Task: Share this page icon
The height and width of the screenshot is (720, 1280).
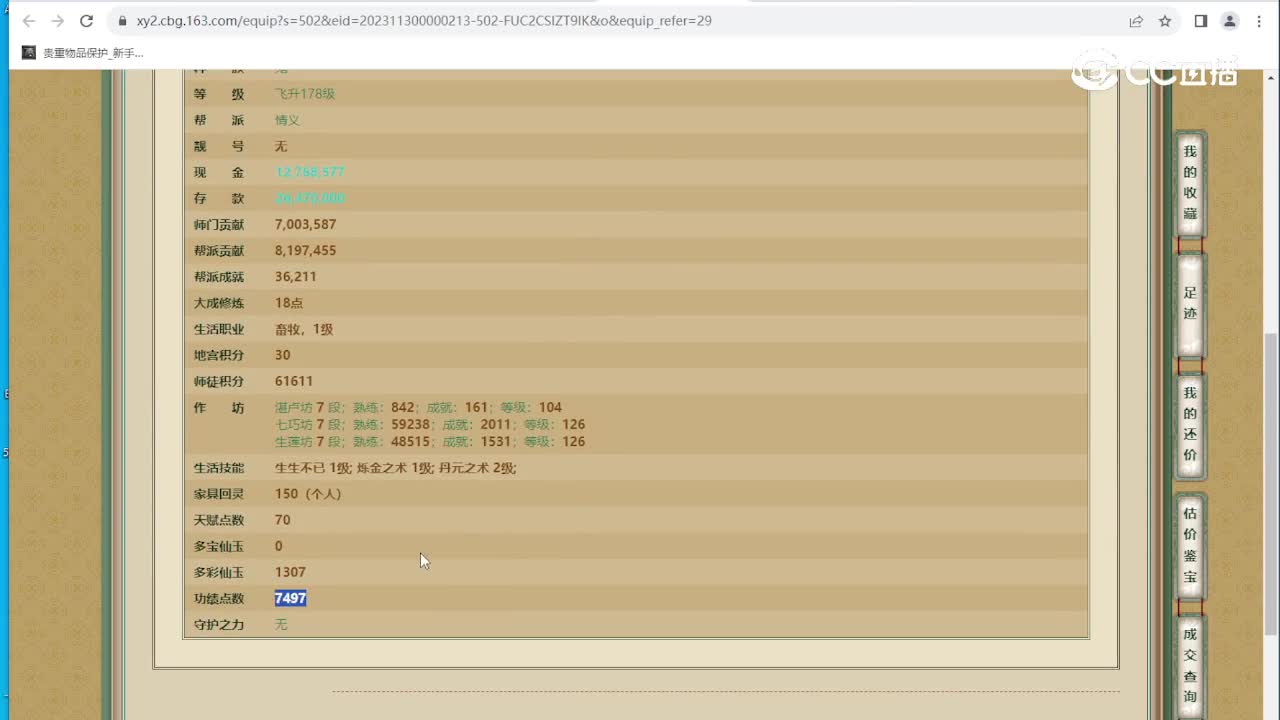Action: (1136, 21)
